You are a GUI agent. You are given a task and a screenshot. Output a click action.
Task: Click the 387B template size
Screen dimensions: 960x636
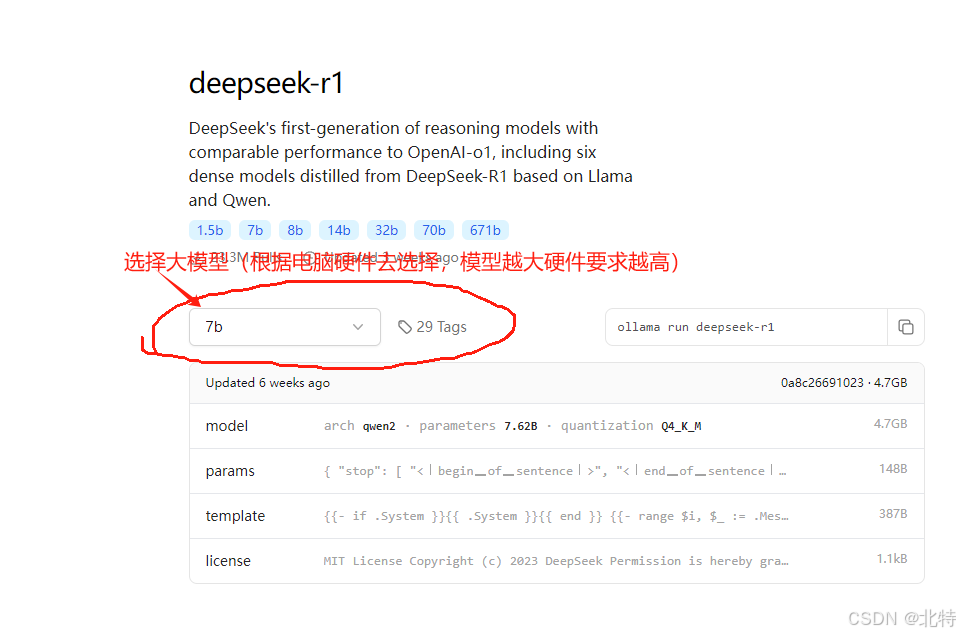pyautogui.click(x=893, y=514)
